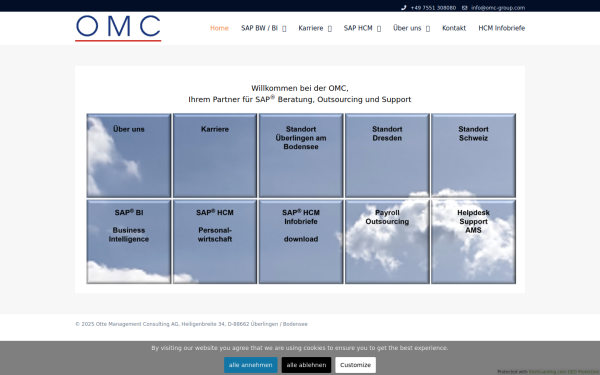Accept all cookies with alle annehmen
600x375 pixels.
[x=251, y=365]
